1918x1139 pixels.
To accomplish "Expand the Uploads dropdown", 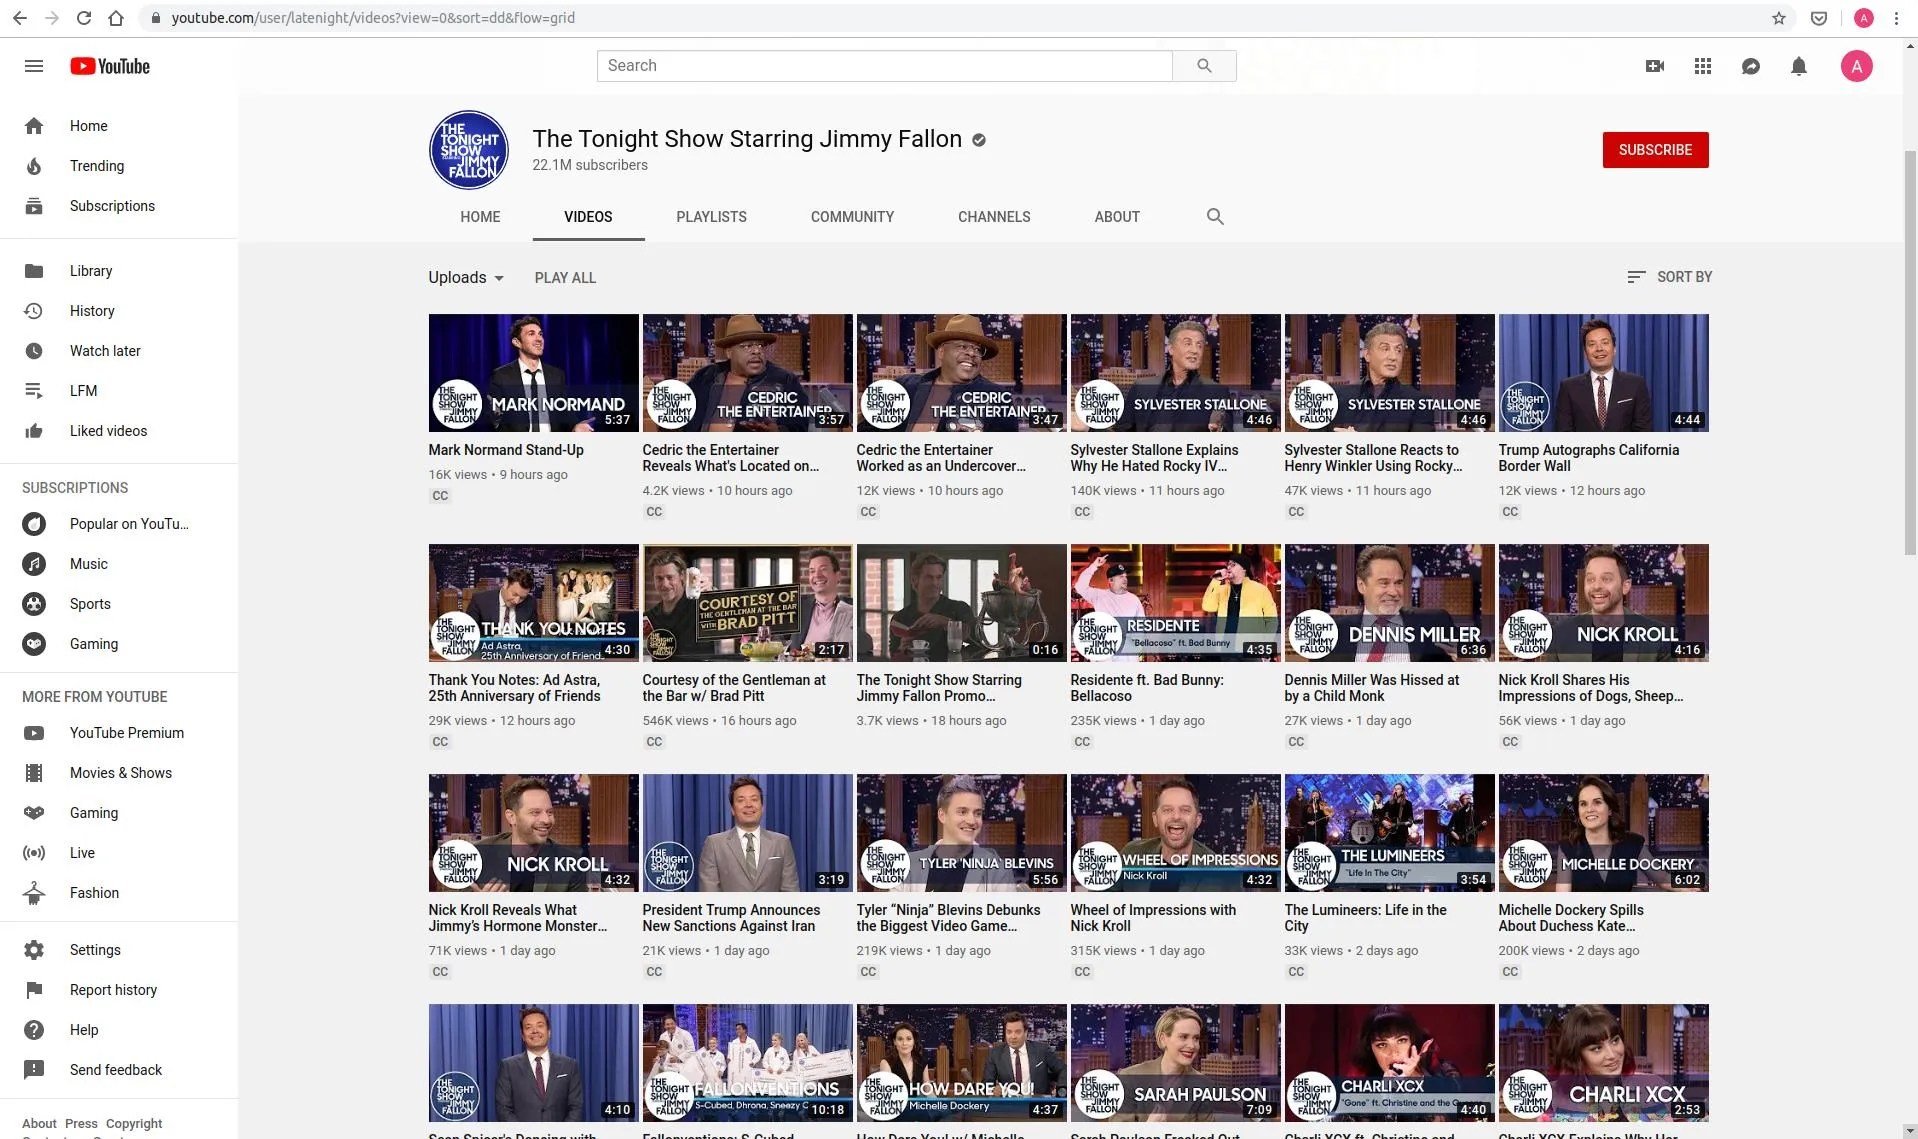I will (466, 278).
